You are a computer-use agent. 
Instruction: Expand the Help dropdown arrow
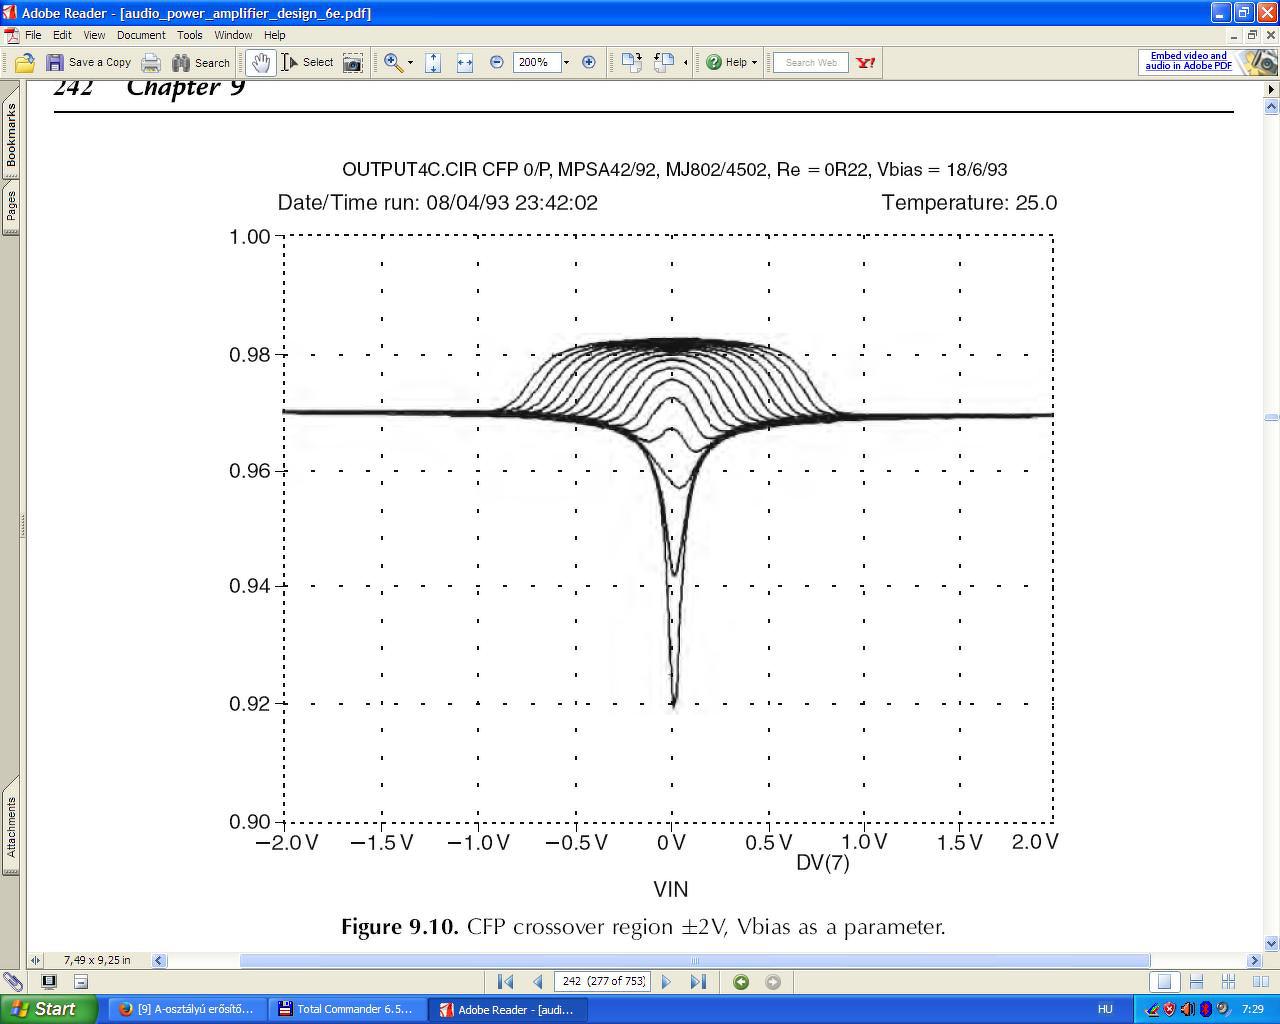pyautogui.click(x=754, y=62)
